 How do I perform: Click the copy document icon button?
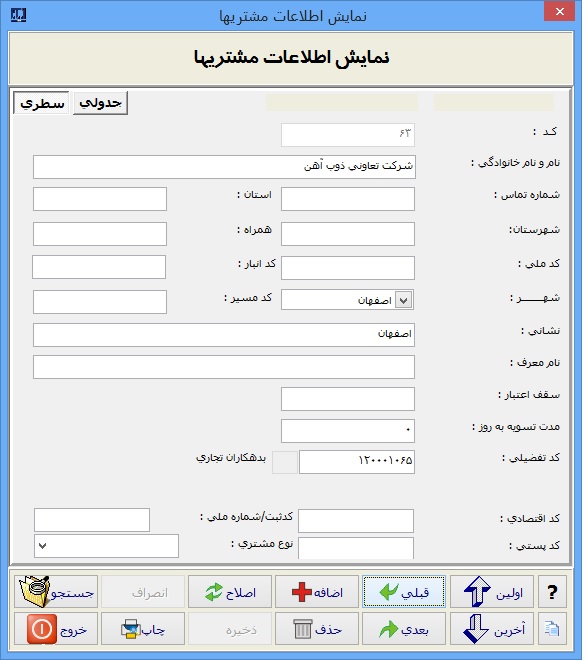pyautogui.click(x=552, y=628)
